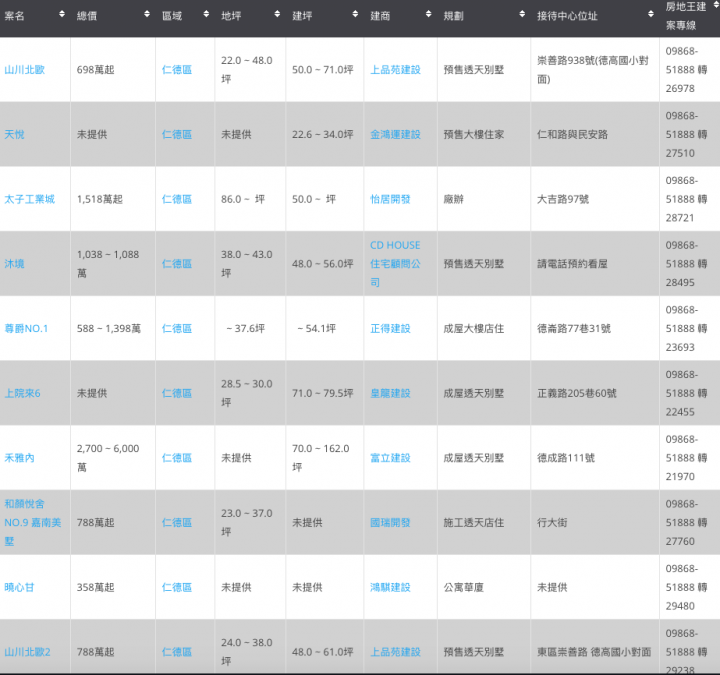Click the 案名 column header
The width and height of the screenshot is (720, 675).
pyautogui.click(x=14, y=16)
